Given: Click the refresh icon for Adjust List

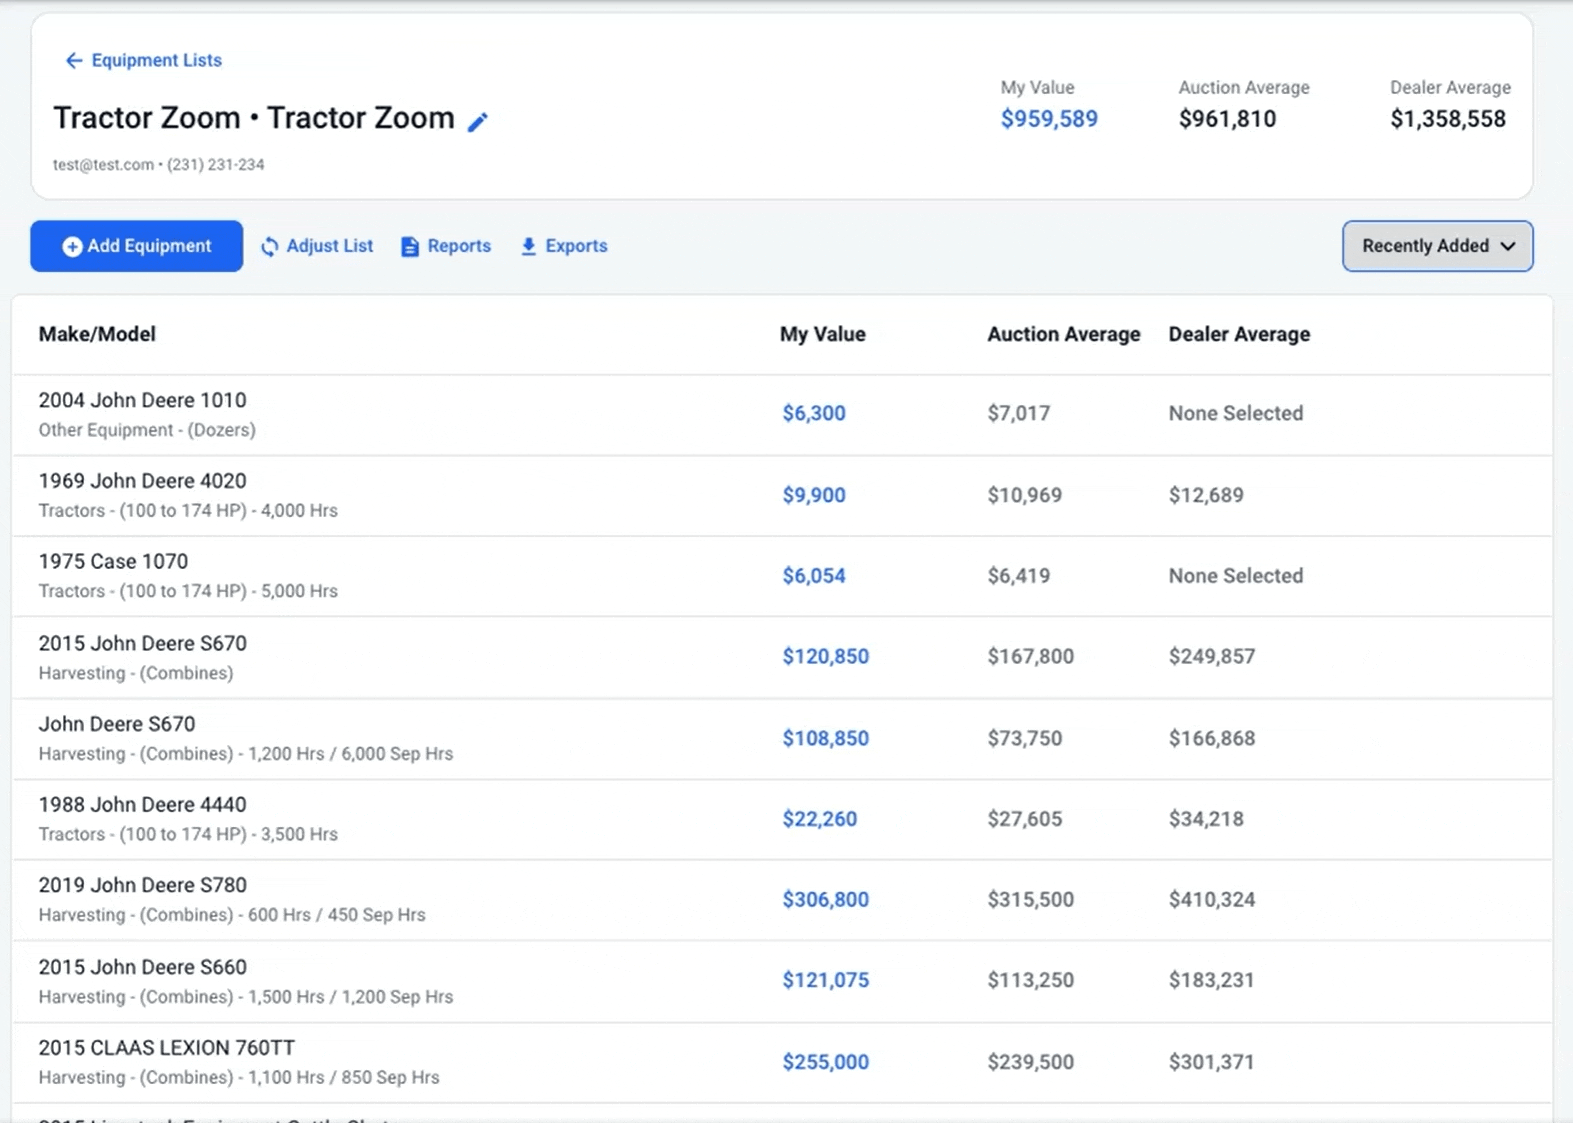Looking at the screenshot, I should coord(270,246).
